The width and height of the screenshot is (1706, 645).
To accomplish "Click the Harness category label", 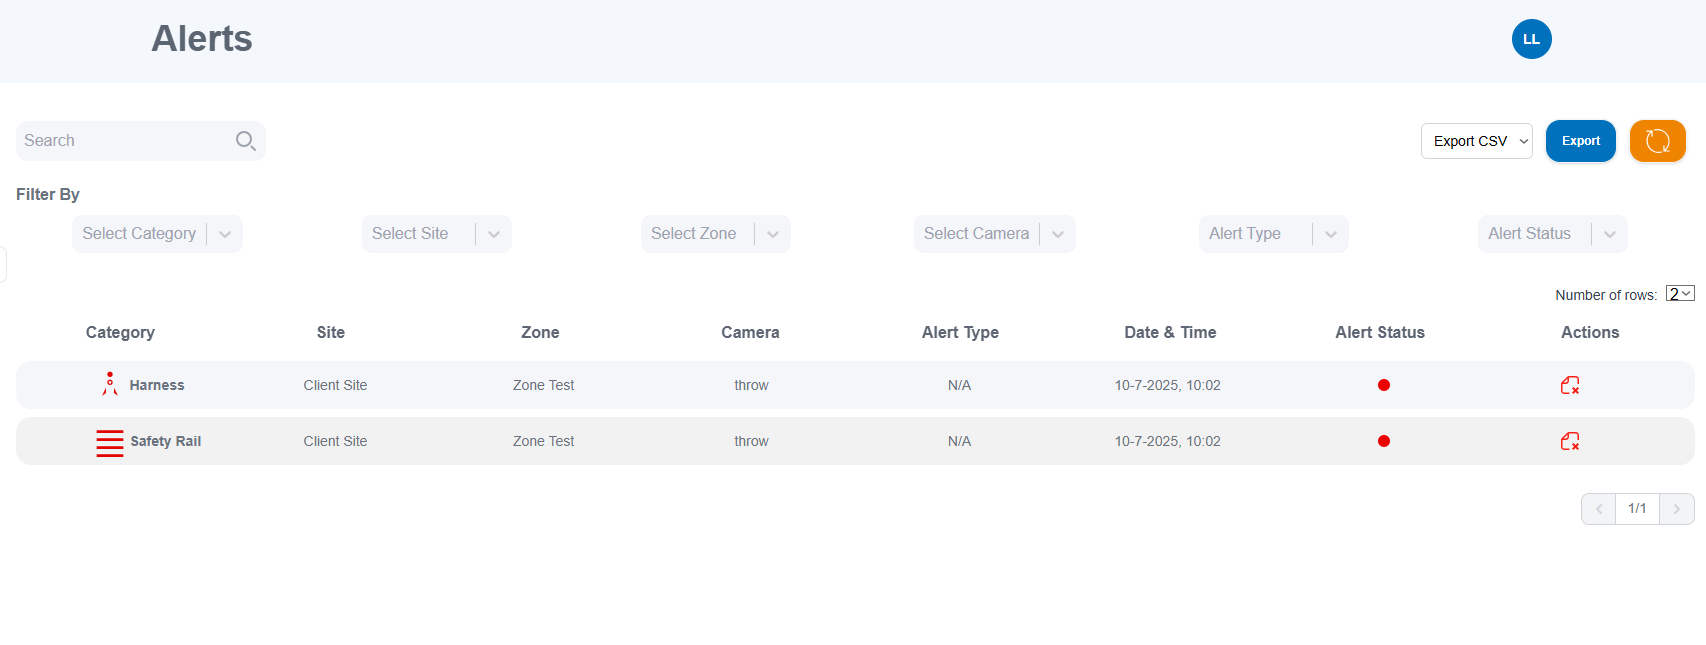I will coord(157,385).
